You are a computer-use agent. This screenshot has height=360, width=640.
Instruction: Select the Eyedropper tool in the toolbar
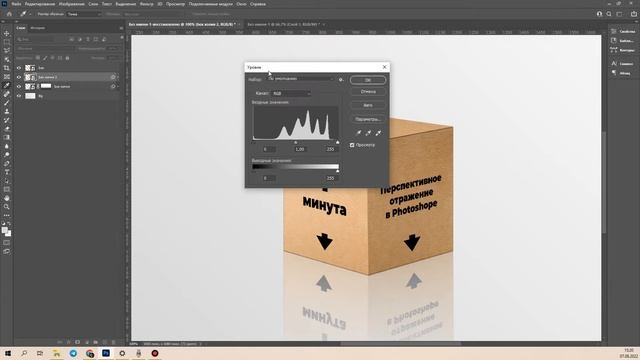coord(7,85)
